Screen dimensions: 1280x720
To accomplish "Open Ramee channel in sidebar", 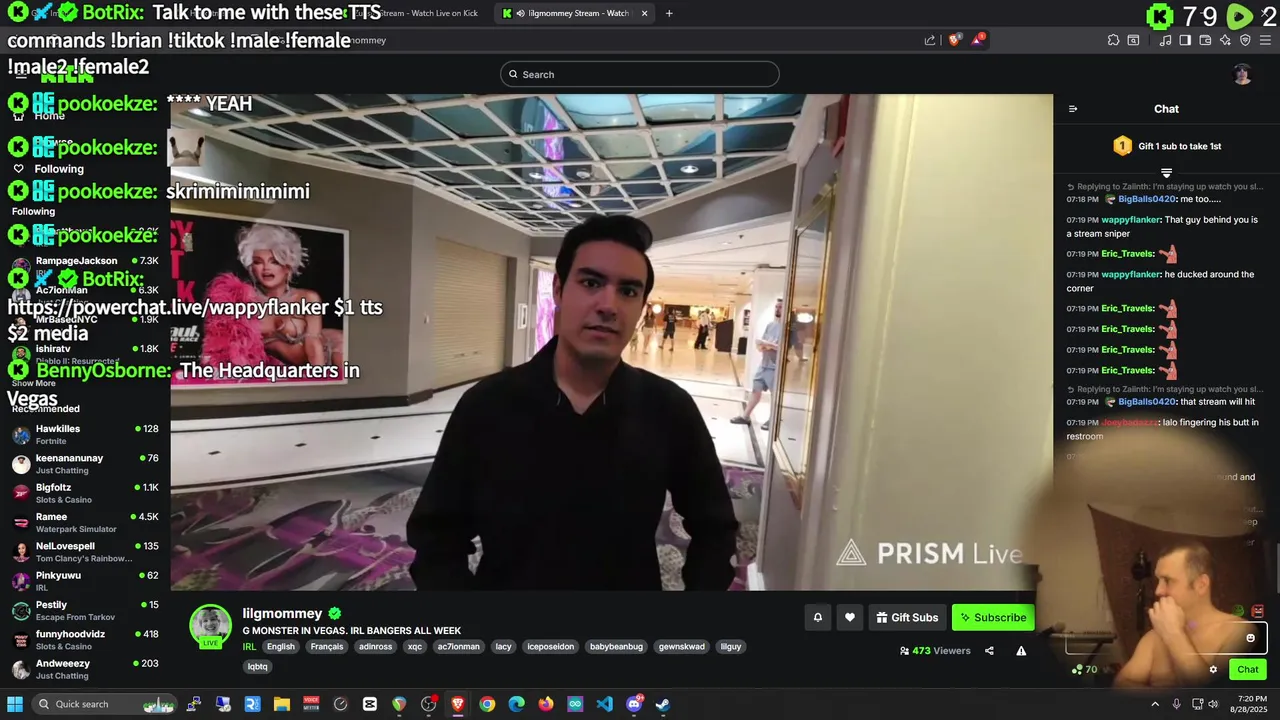I will click(x=85, y=522).
